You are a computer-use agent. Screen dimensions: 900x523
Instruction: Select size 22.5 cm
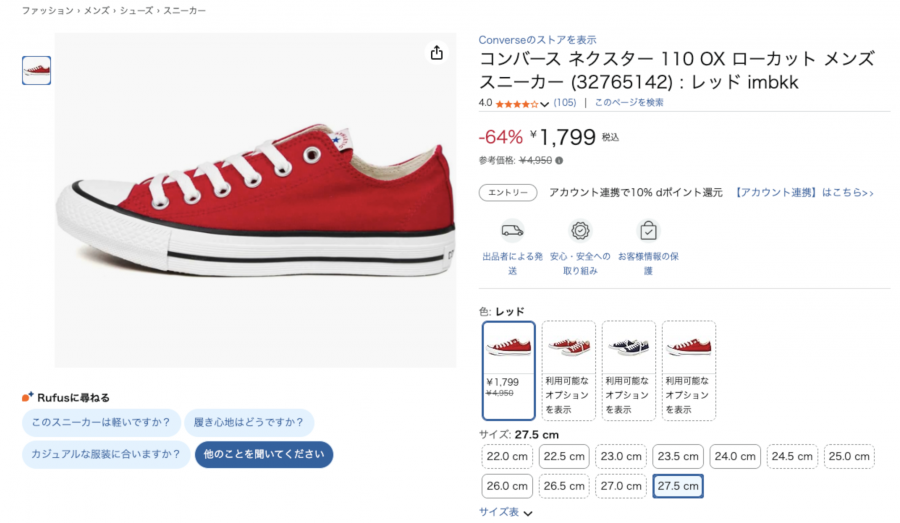564,456
